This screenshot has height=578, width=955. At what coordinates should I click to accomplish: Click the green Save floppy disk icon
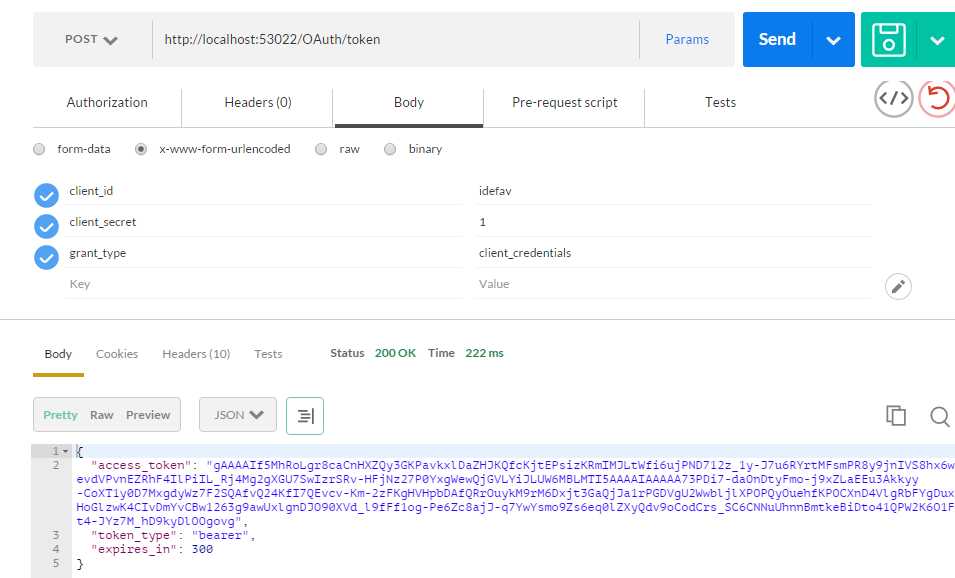(889, 40)
